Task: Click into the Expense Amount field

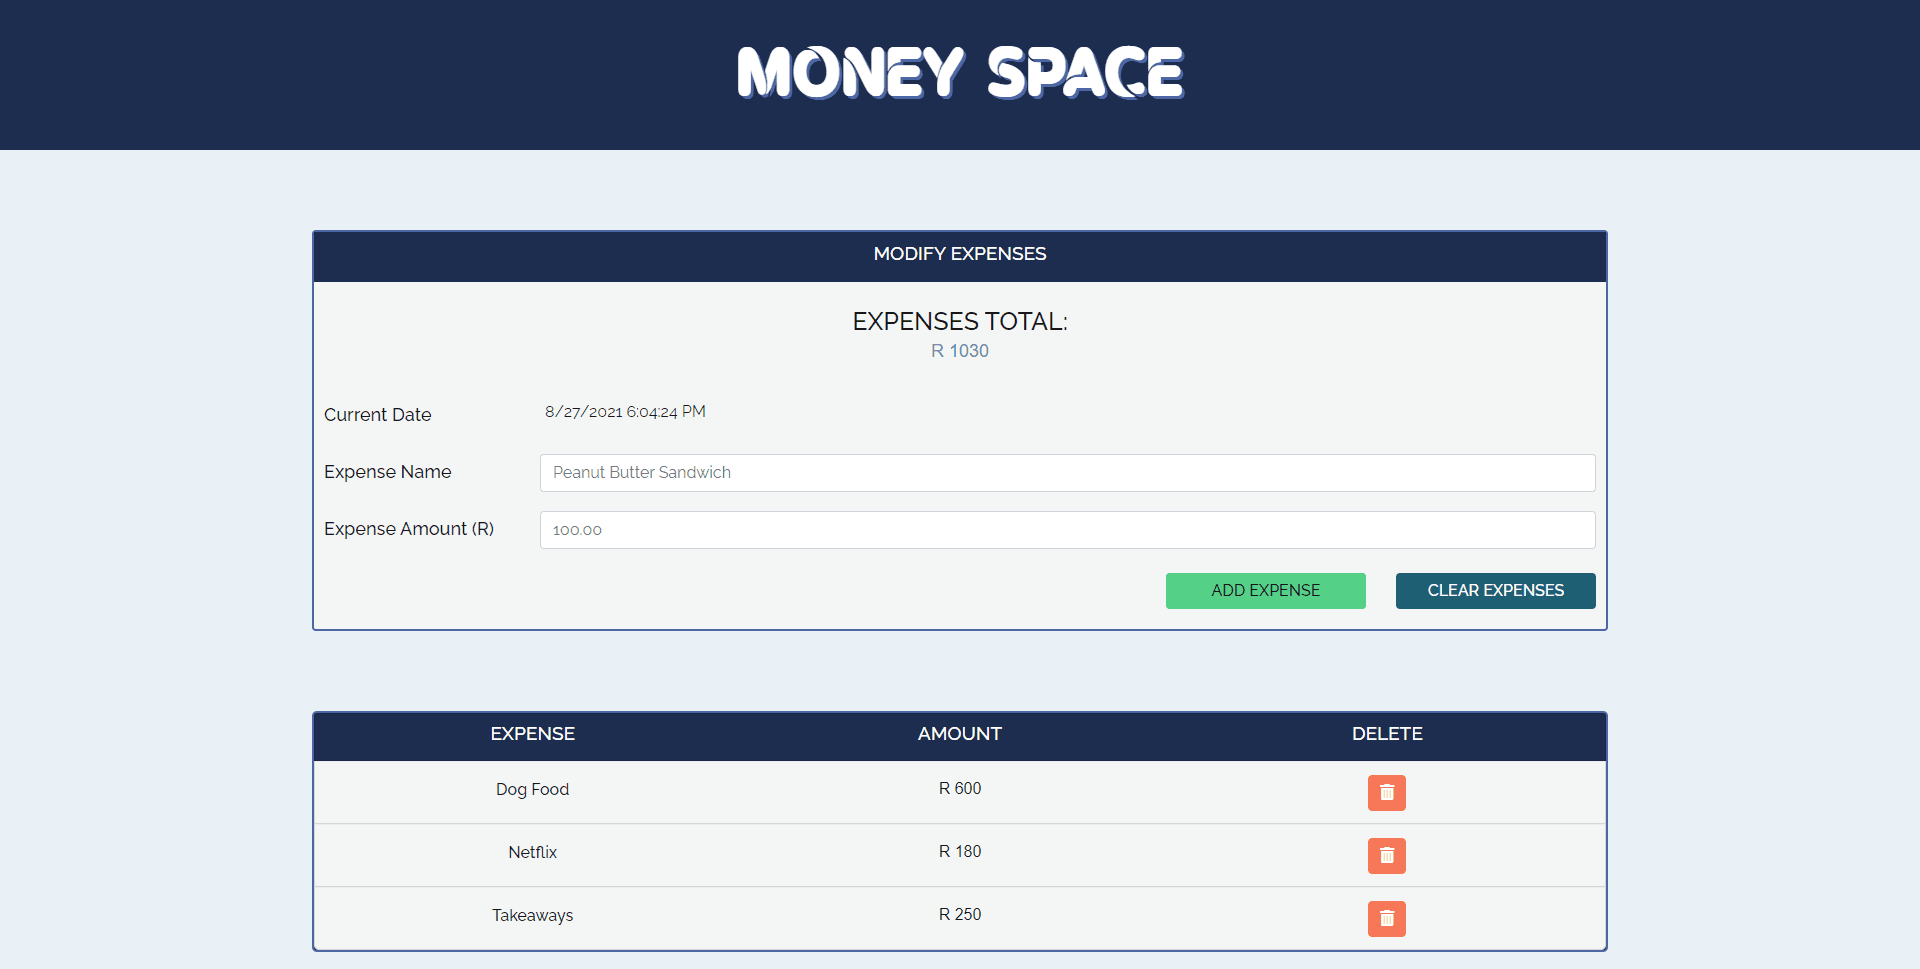Action: click(x=1067, y=530)
